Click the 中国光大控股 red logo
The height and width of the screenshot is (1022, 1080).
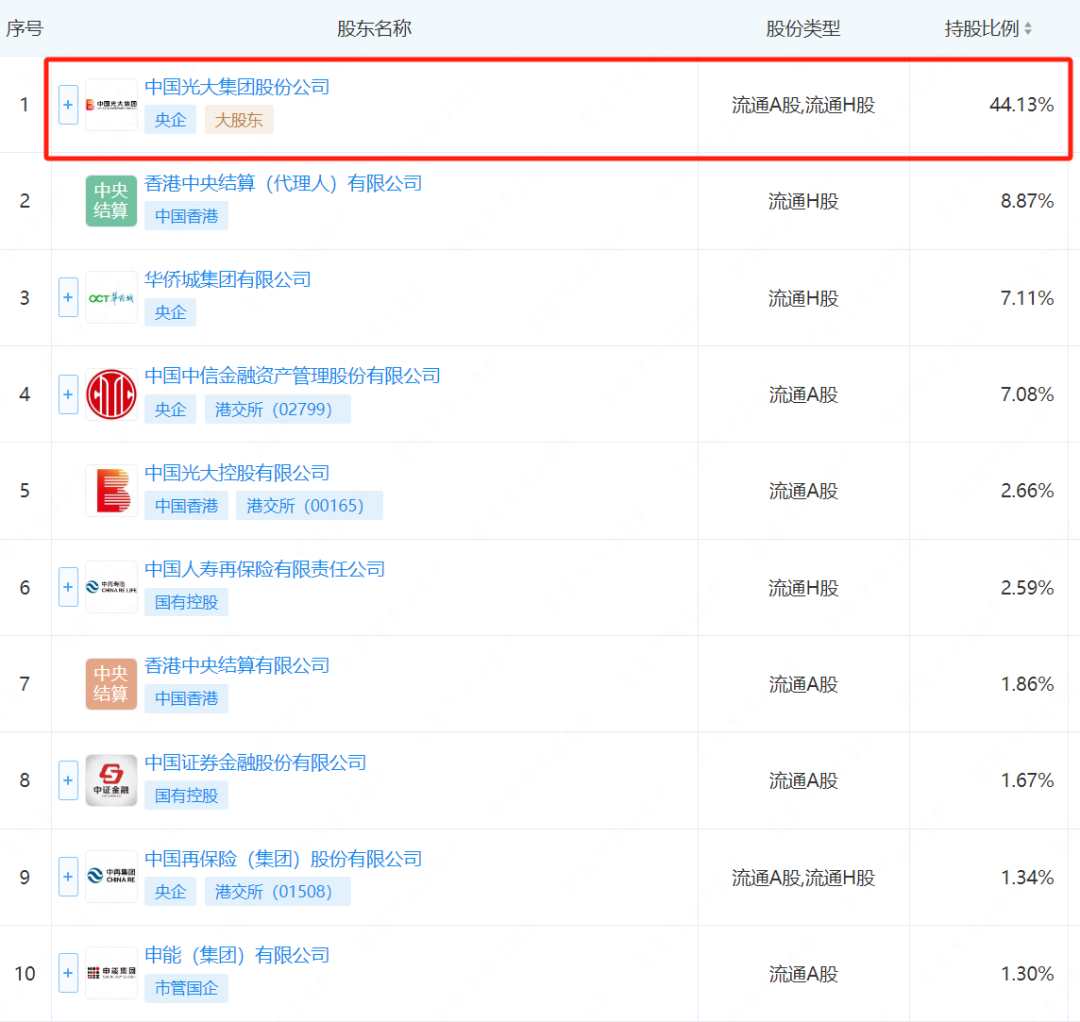[111, 491]
